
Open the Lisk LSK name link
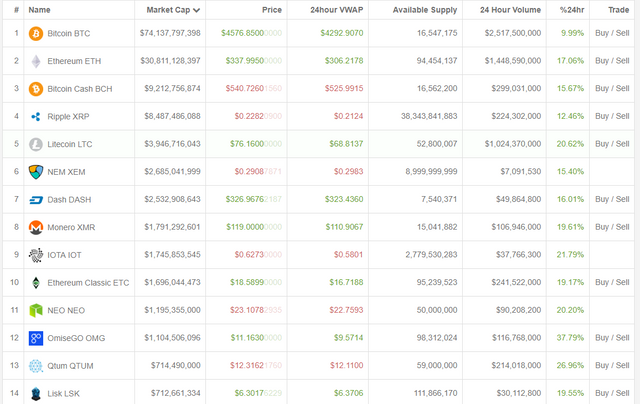click(x=63, y=394)
